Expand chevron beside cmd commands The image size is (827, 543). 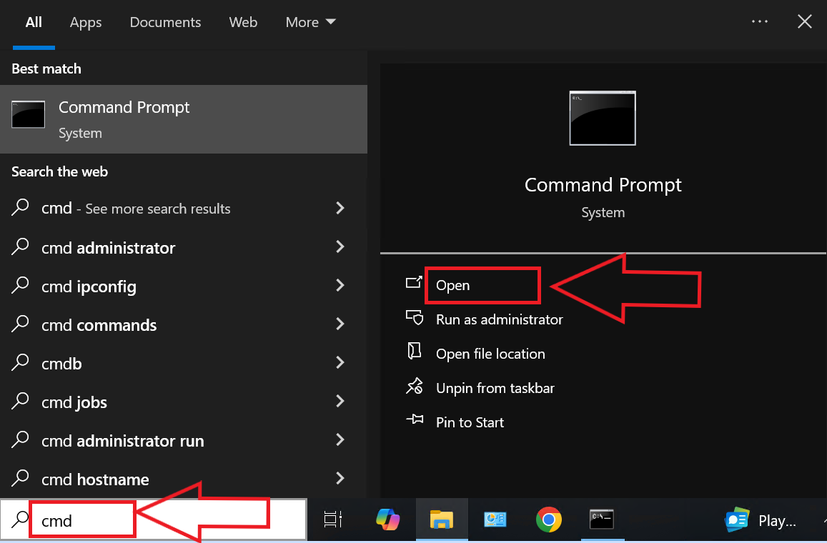point(340,324)
